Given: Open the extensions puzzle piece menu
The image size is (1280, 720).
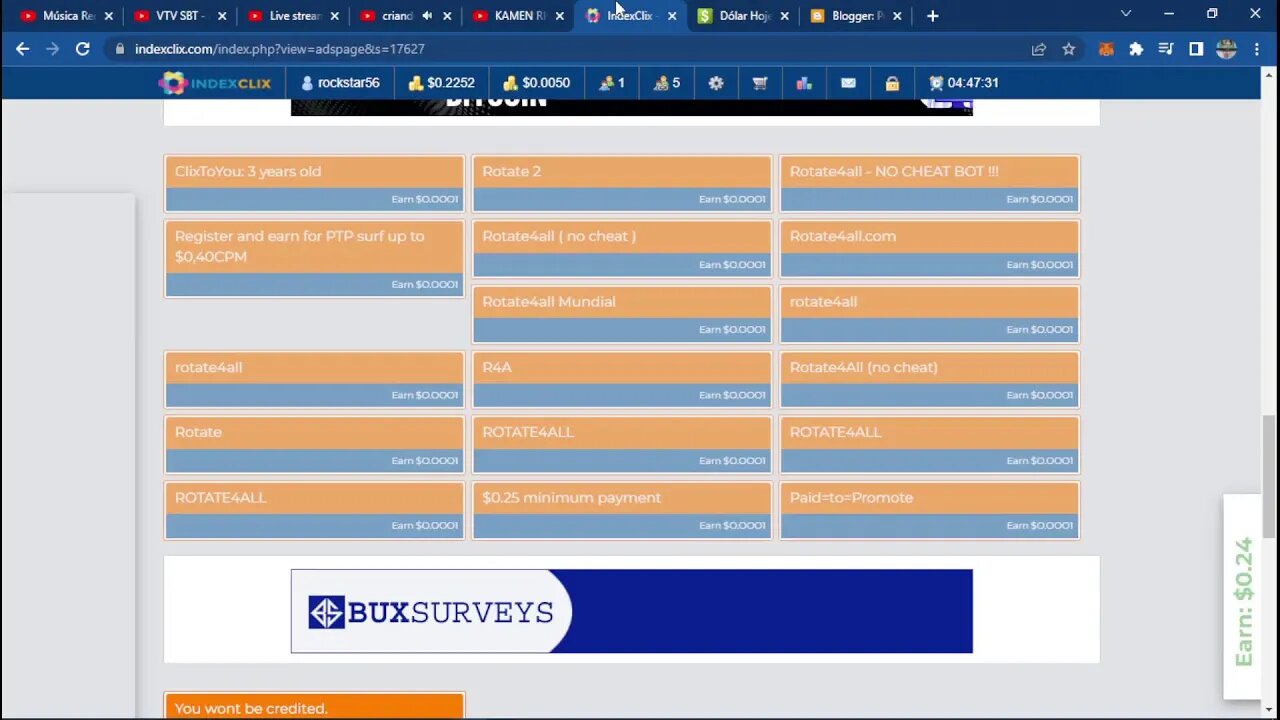Looking at the screenshot, I should (1136, 49).
